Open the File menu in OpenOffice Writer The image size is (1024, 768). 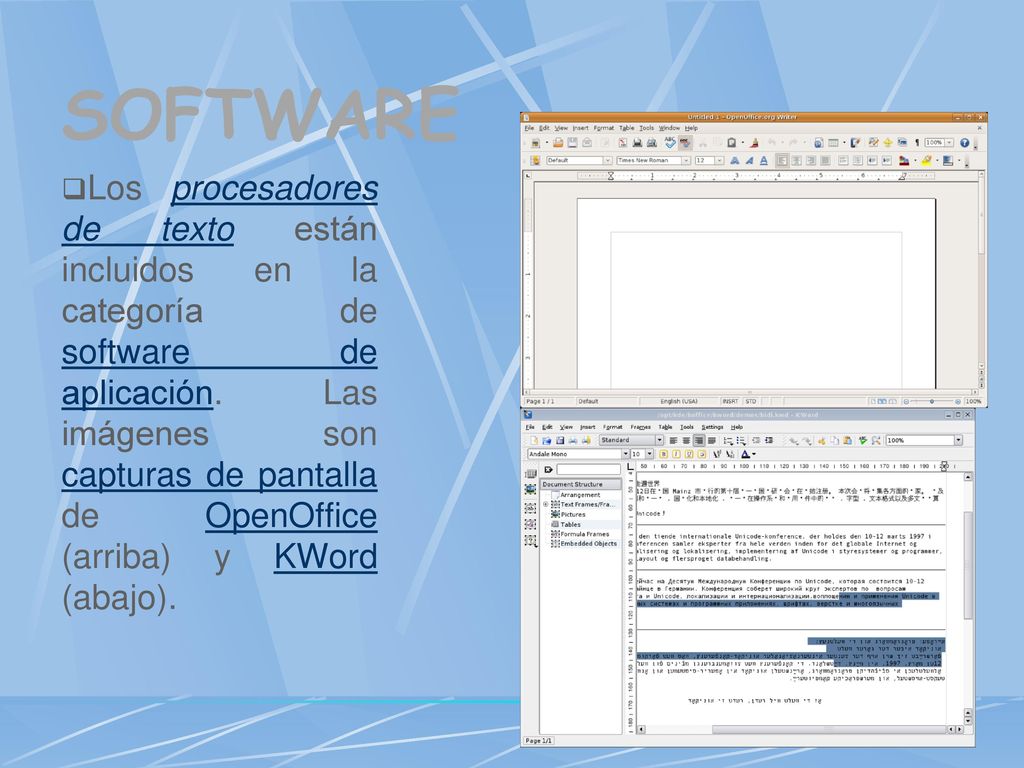click(x=529, y=128)
